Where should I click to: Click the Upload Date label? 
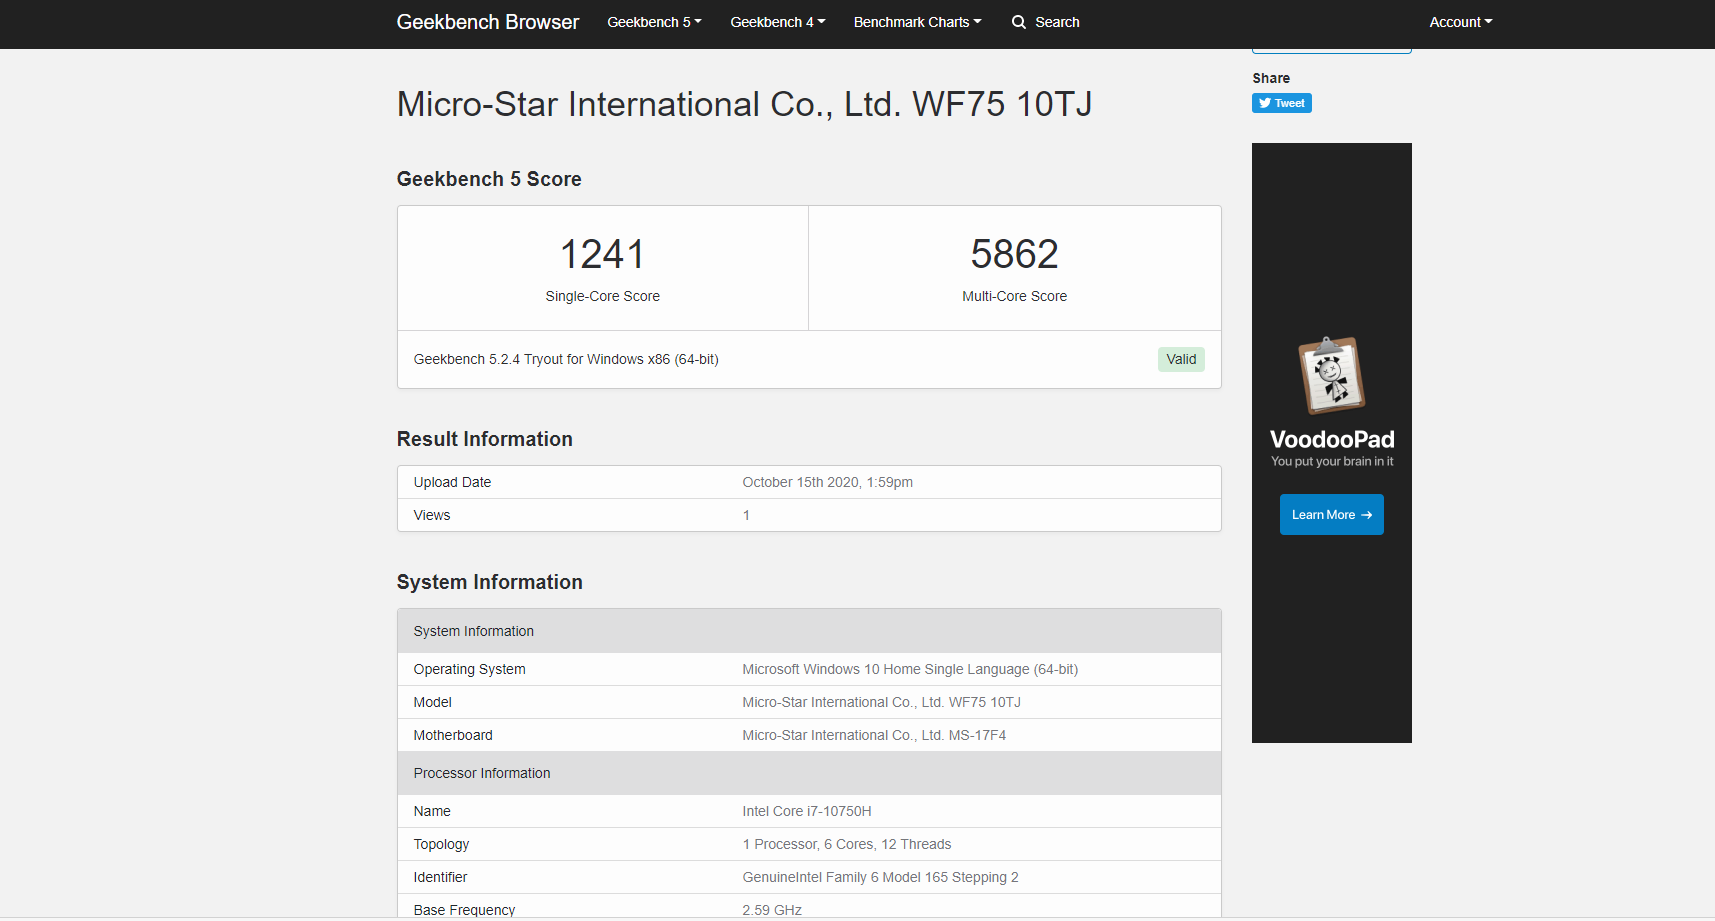[452, 482]
